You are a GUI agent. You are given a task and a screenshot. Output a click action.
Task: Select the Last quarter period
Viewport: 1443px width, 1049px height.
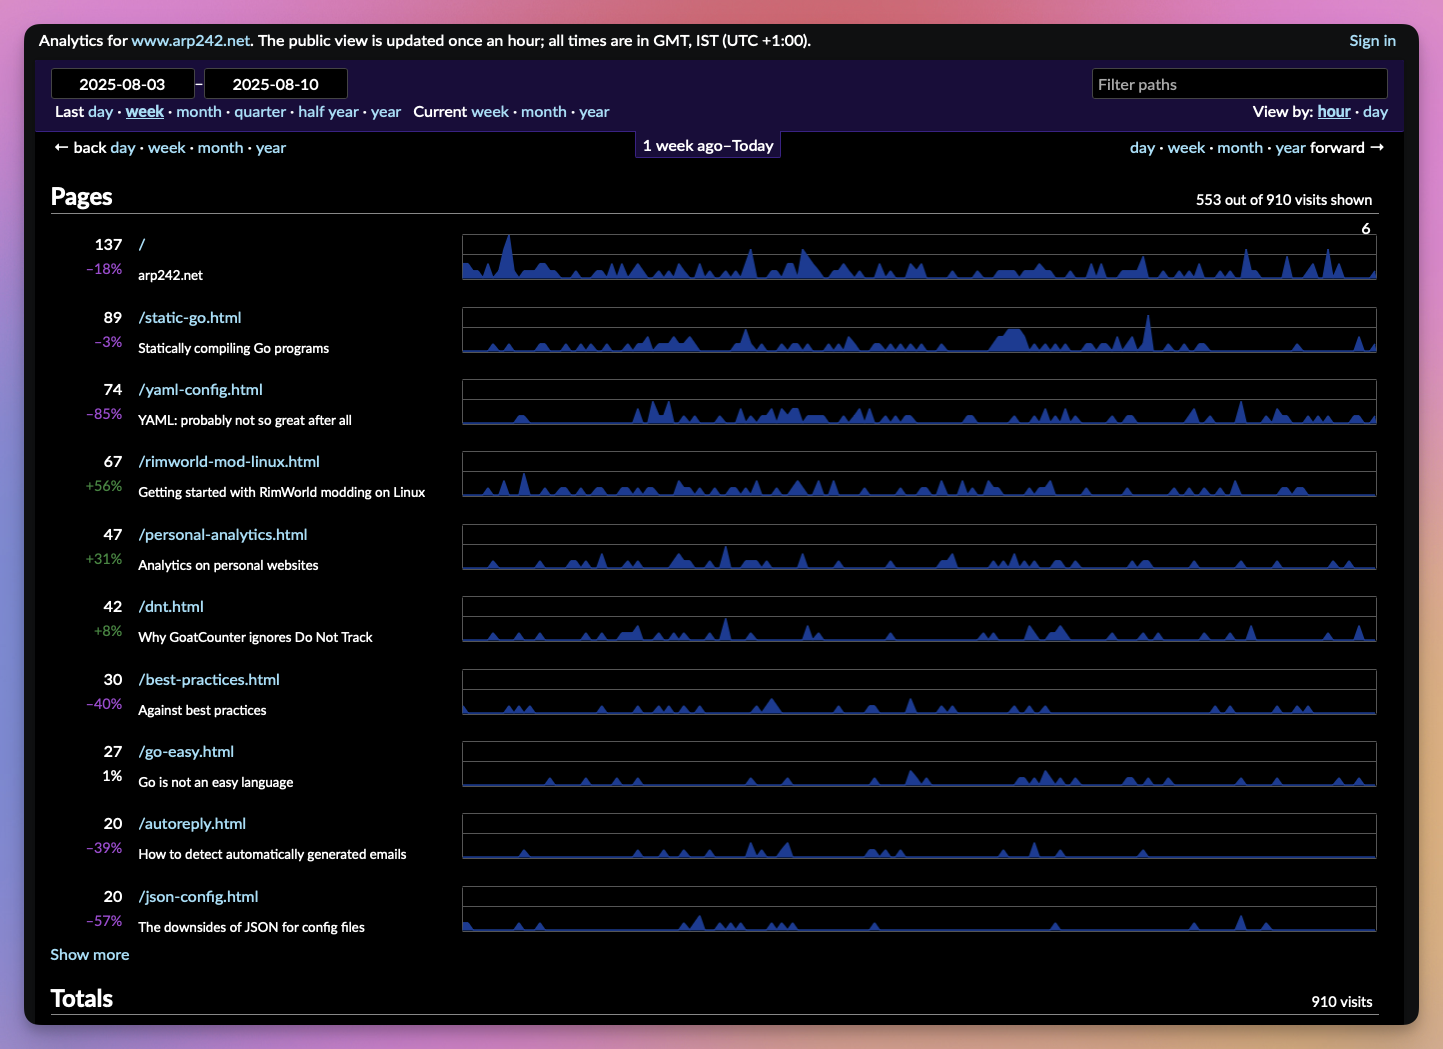[260, 112]
